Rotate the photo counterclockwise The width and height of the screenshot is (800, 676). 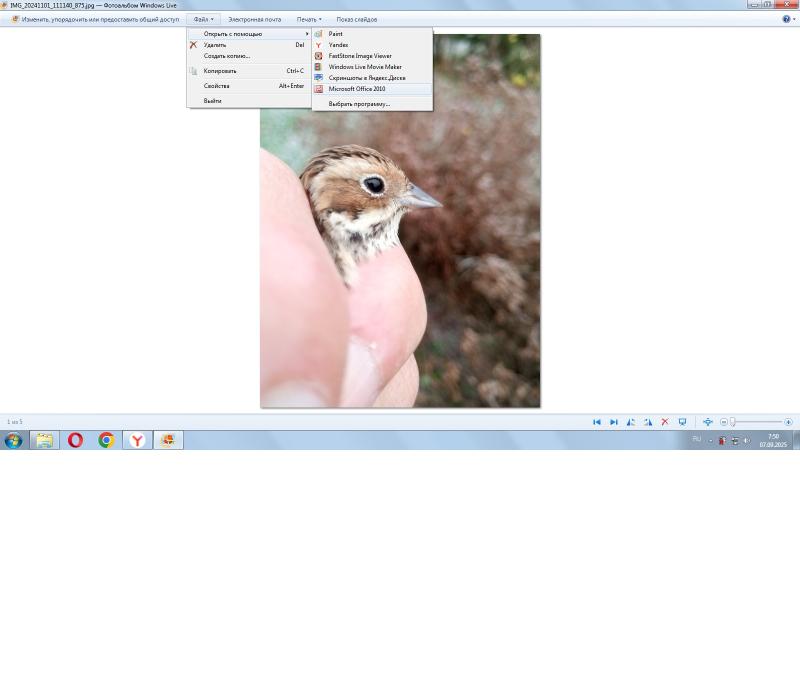(631, 422)
